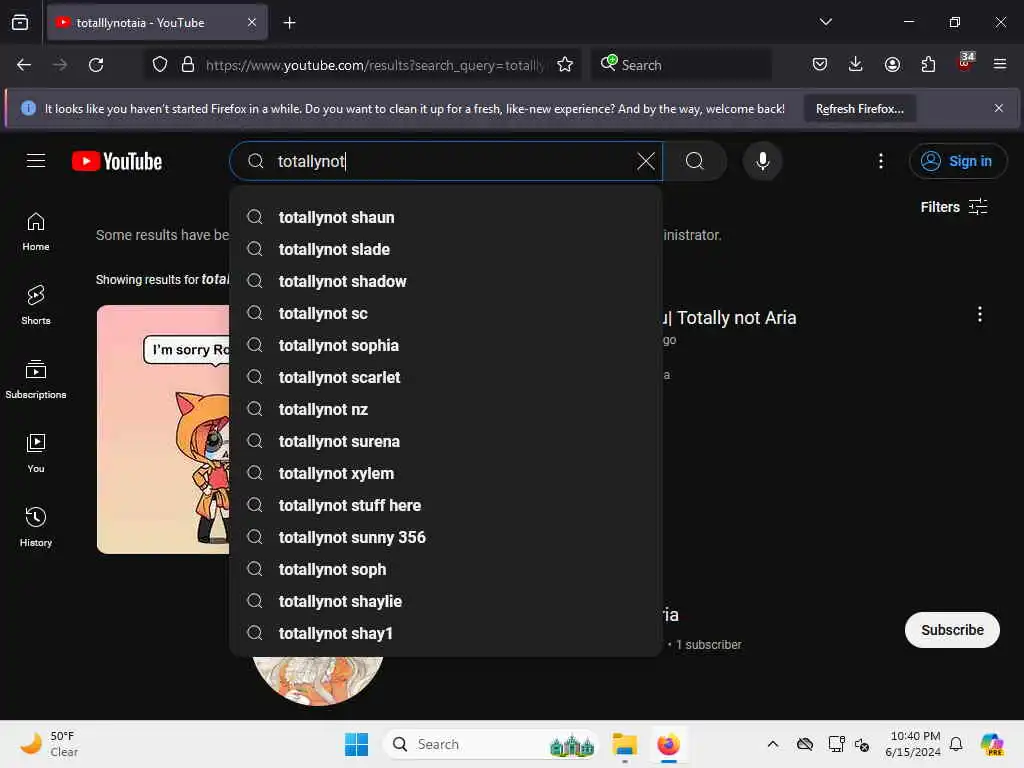
Task: Expand the list all tabs dropdown
Action: 825,22
